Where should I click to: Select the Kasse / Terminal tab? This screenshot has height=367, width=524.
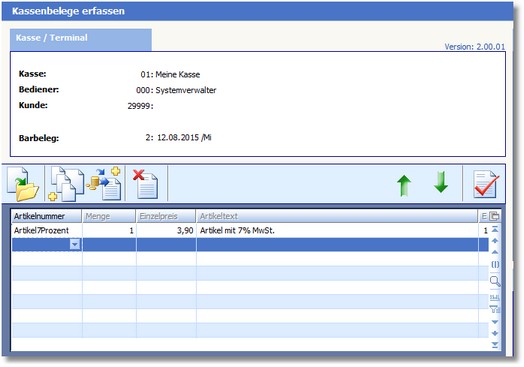click(x=81, y=39)
